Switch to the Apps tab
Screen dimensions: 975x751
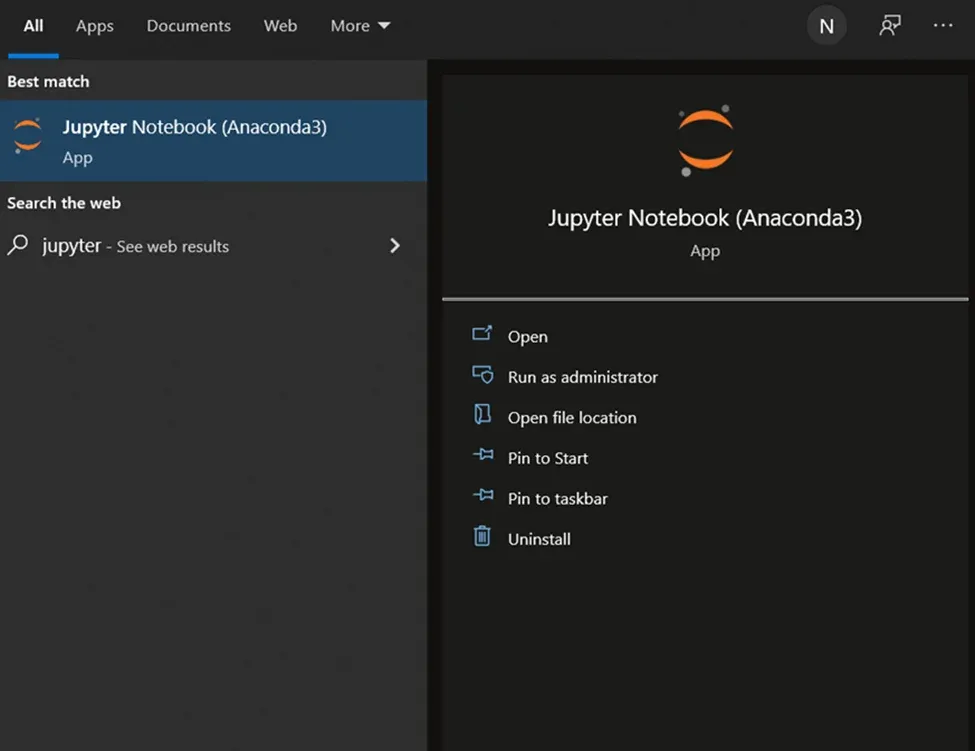[95, 26]
